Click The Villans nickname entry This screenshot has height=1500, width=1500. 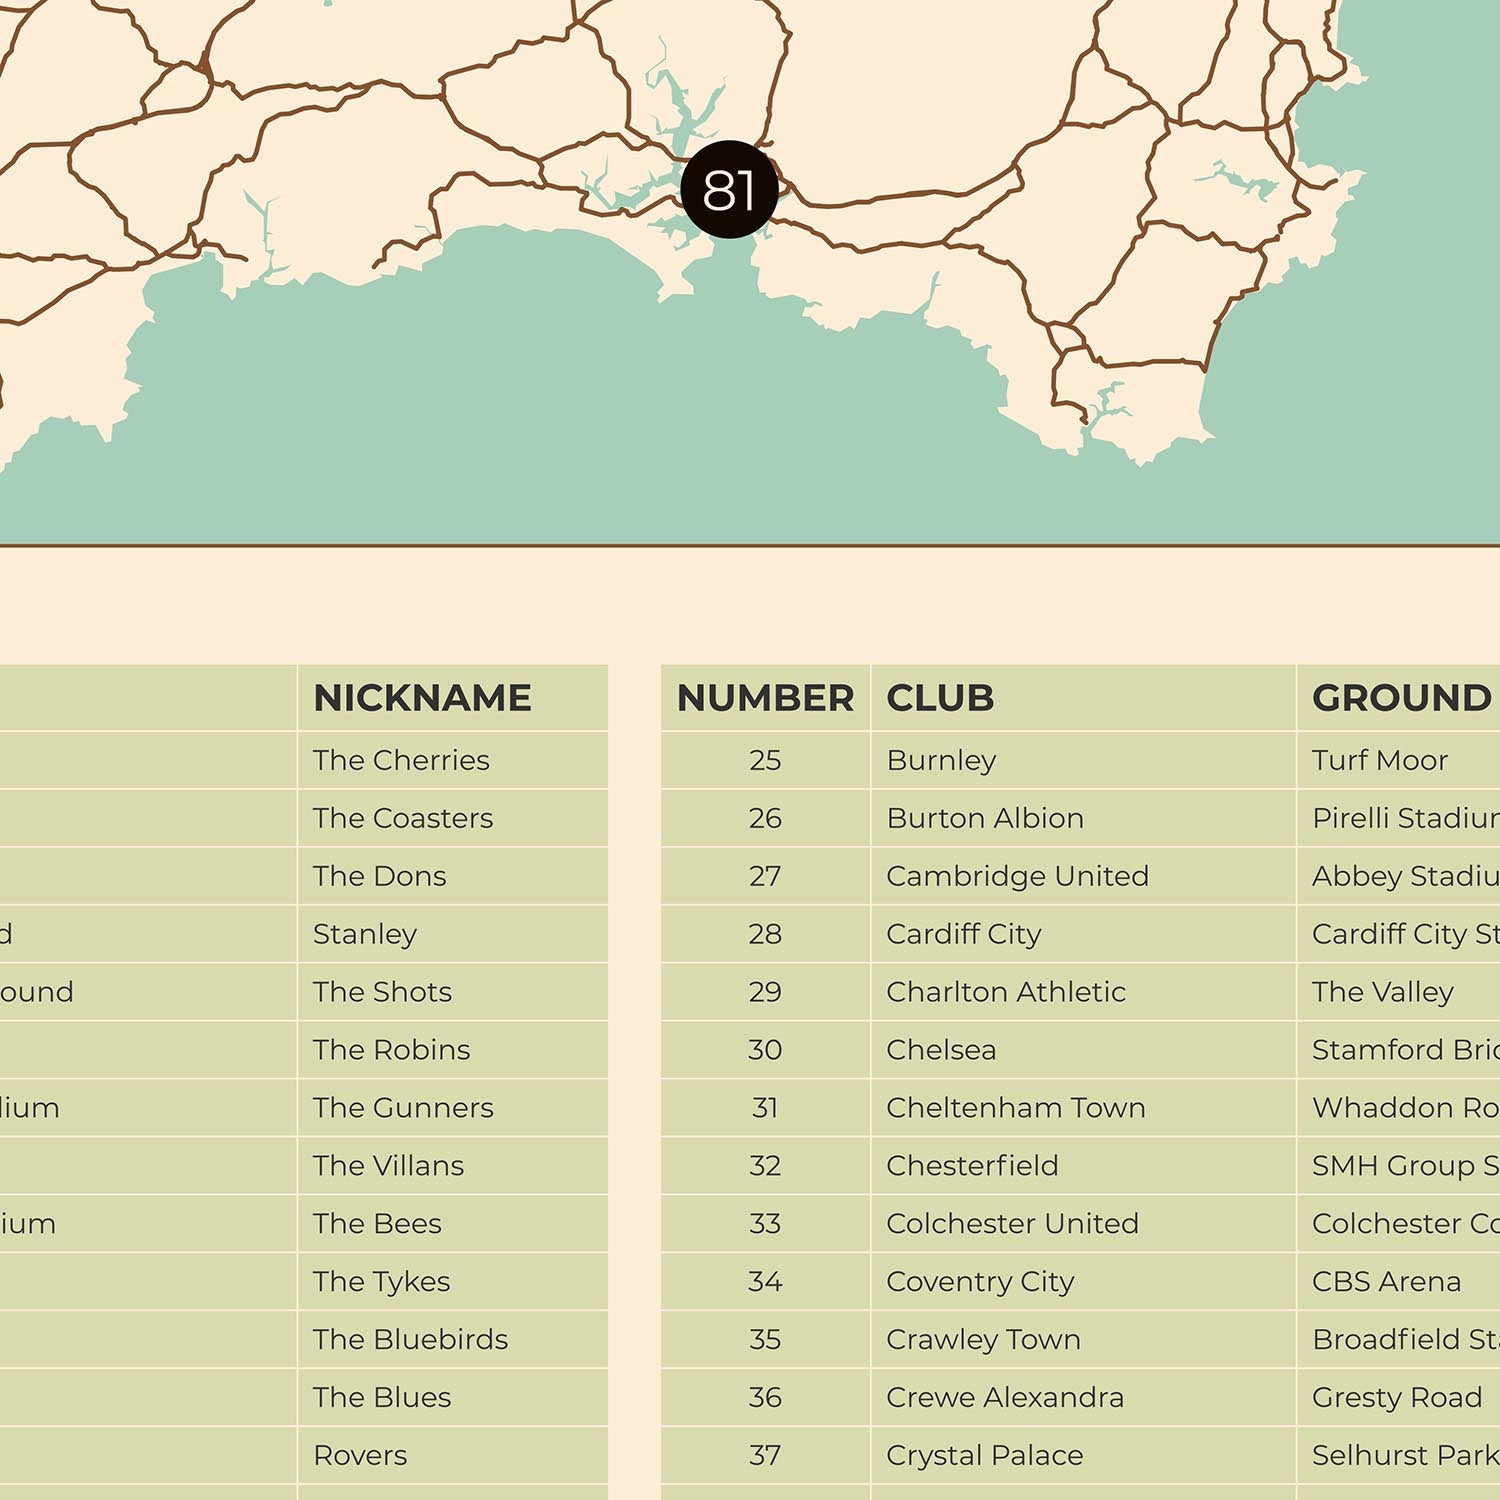[x=388, y=1166]
